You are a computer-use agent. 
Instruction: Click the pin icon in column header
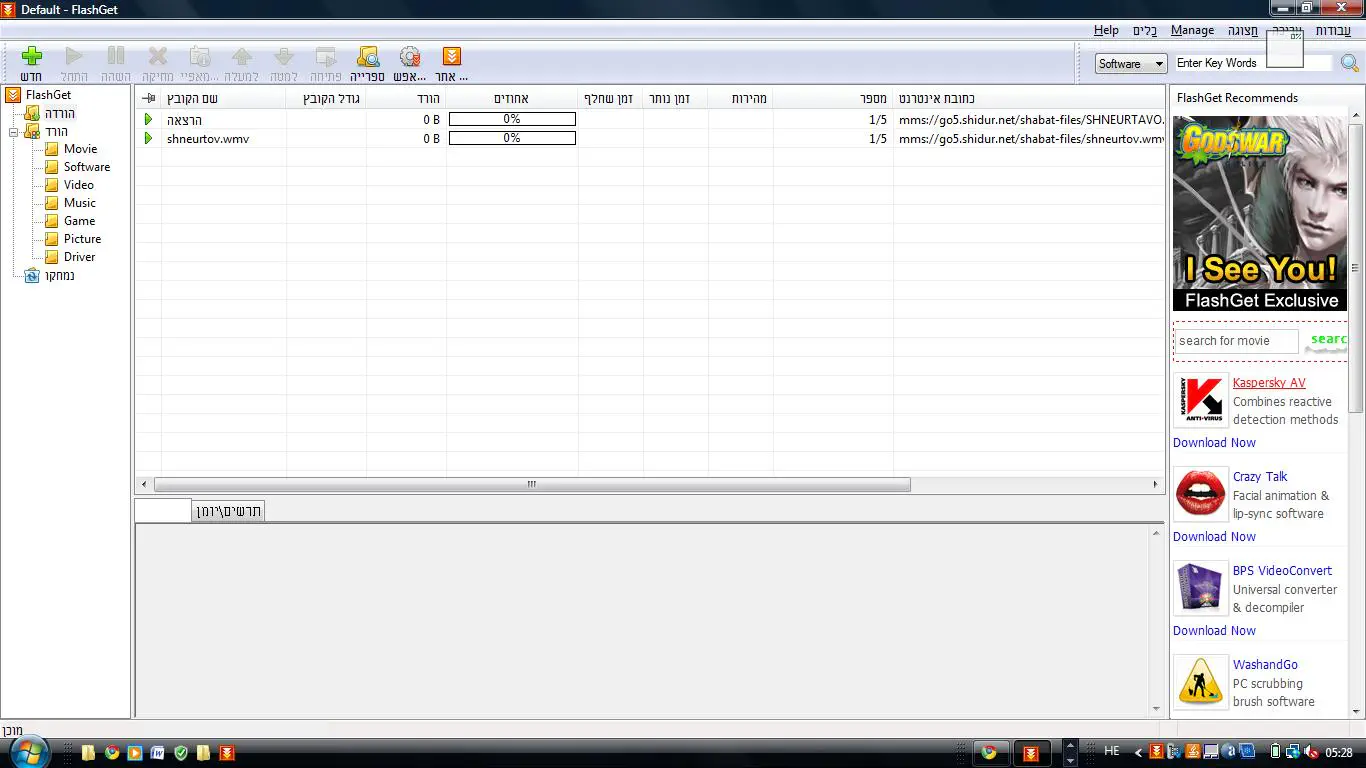[x=149, y=98]
